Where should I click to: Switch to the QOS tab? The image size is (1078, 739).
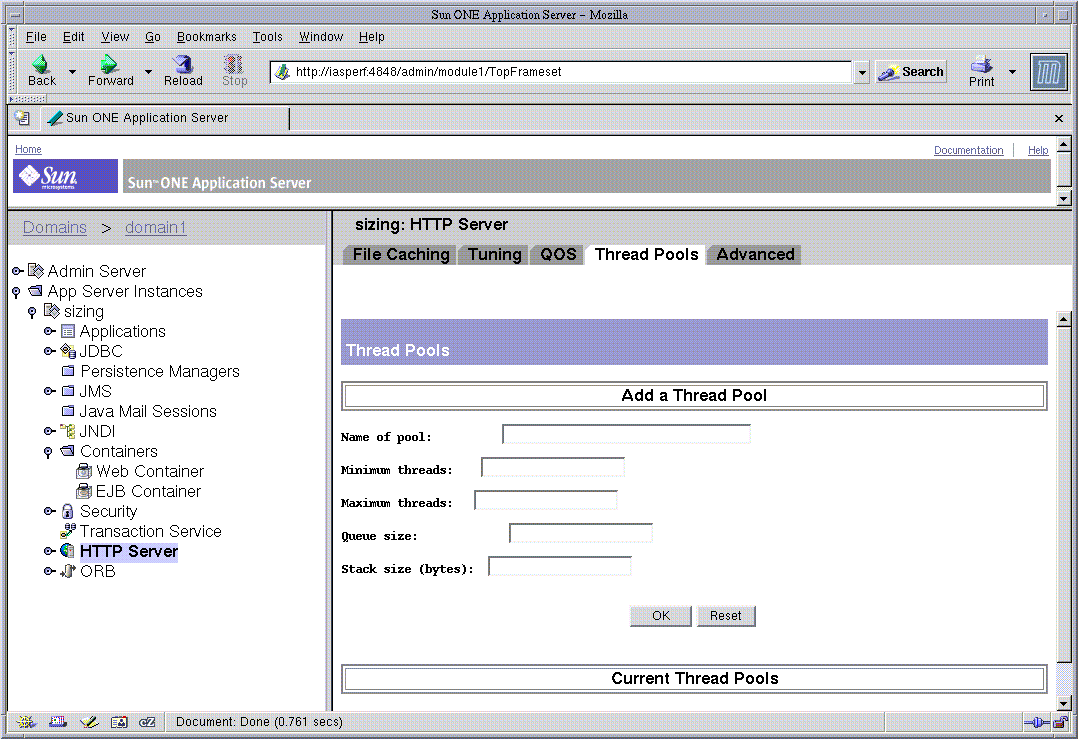(x=558, y=254)
